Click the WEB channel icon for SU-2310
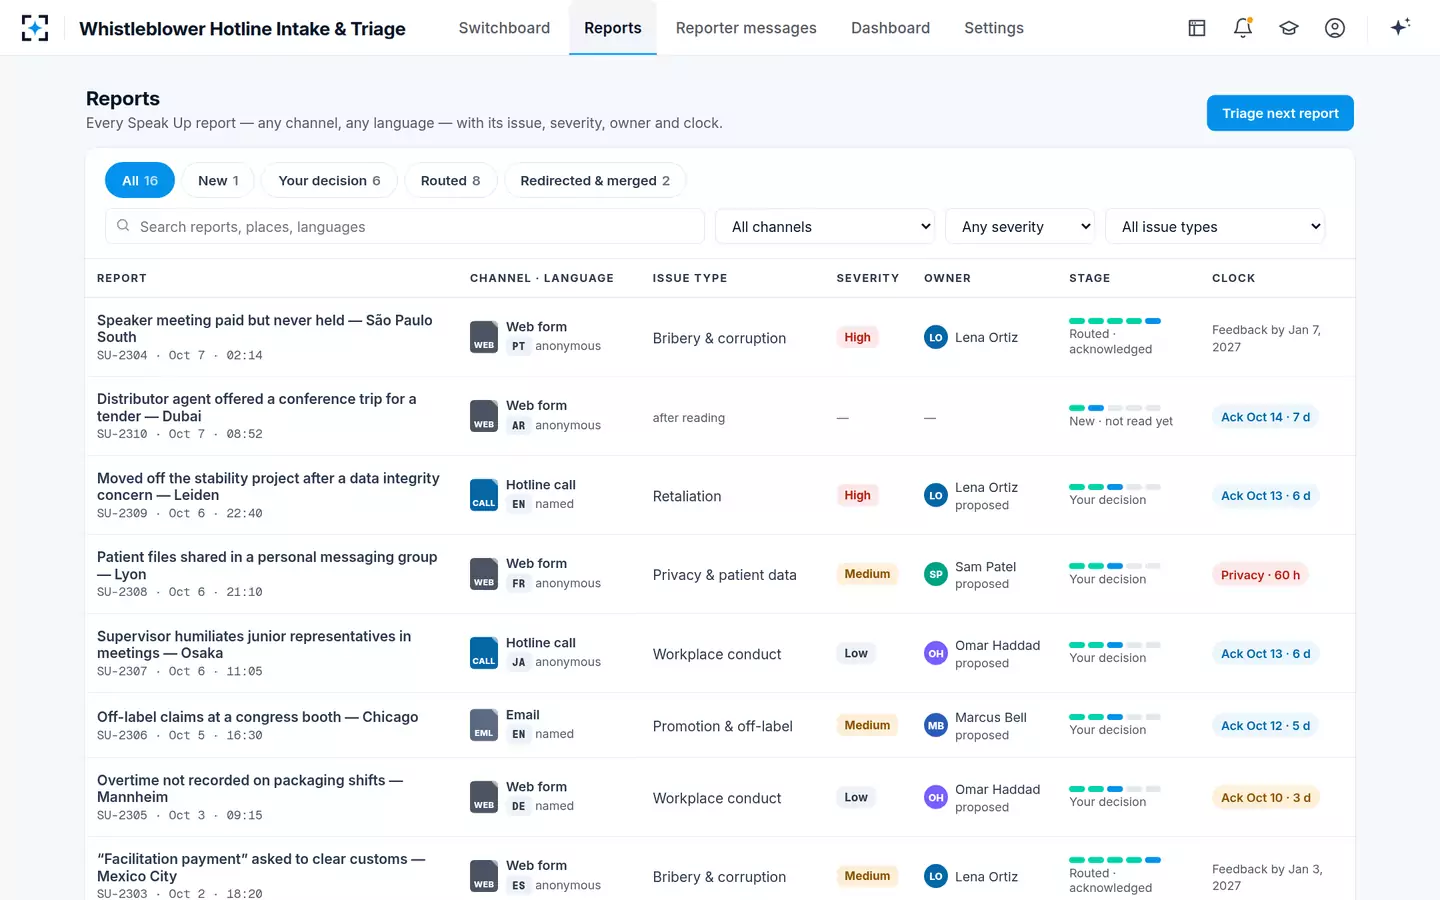This screenshot has height=900, width=1440. click(x=484, y=416)
